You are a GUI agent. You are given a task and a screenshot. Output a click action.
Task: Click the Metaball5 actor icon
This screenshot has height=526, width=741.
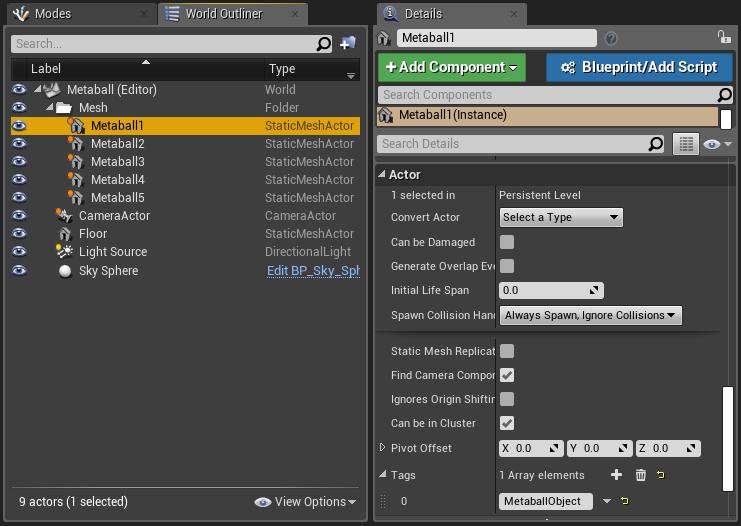(x=75, y=198)
